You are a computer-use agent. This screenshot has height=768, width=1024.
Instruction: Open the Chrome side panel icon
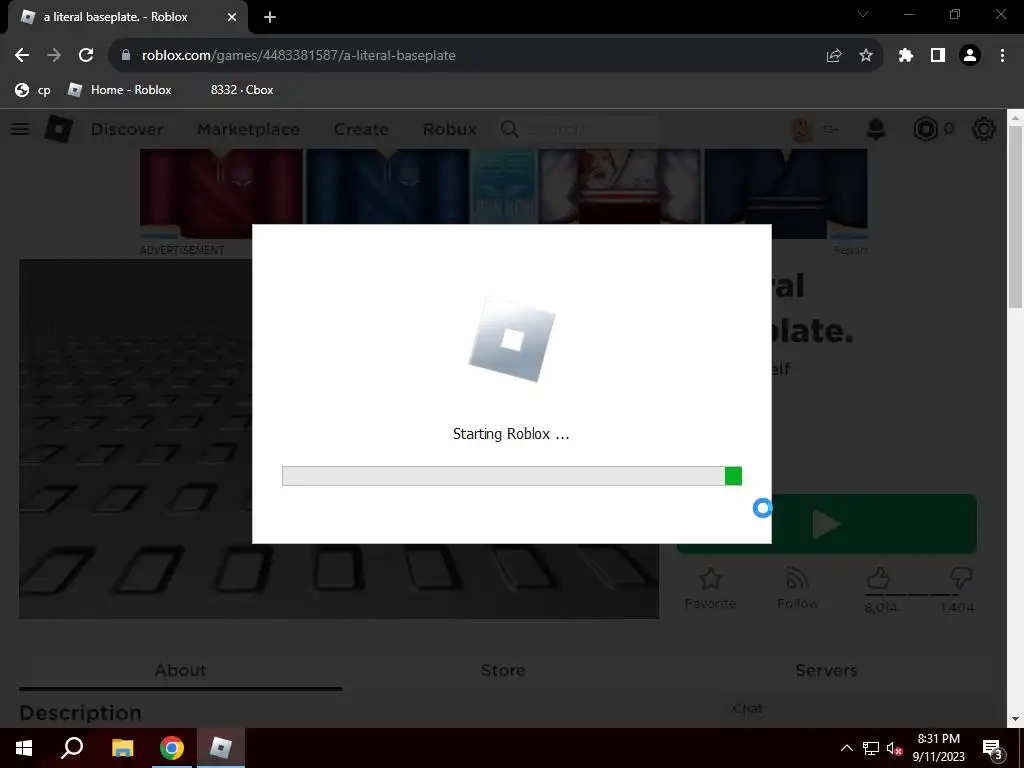938,56
